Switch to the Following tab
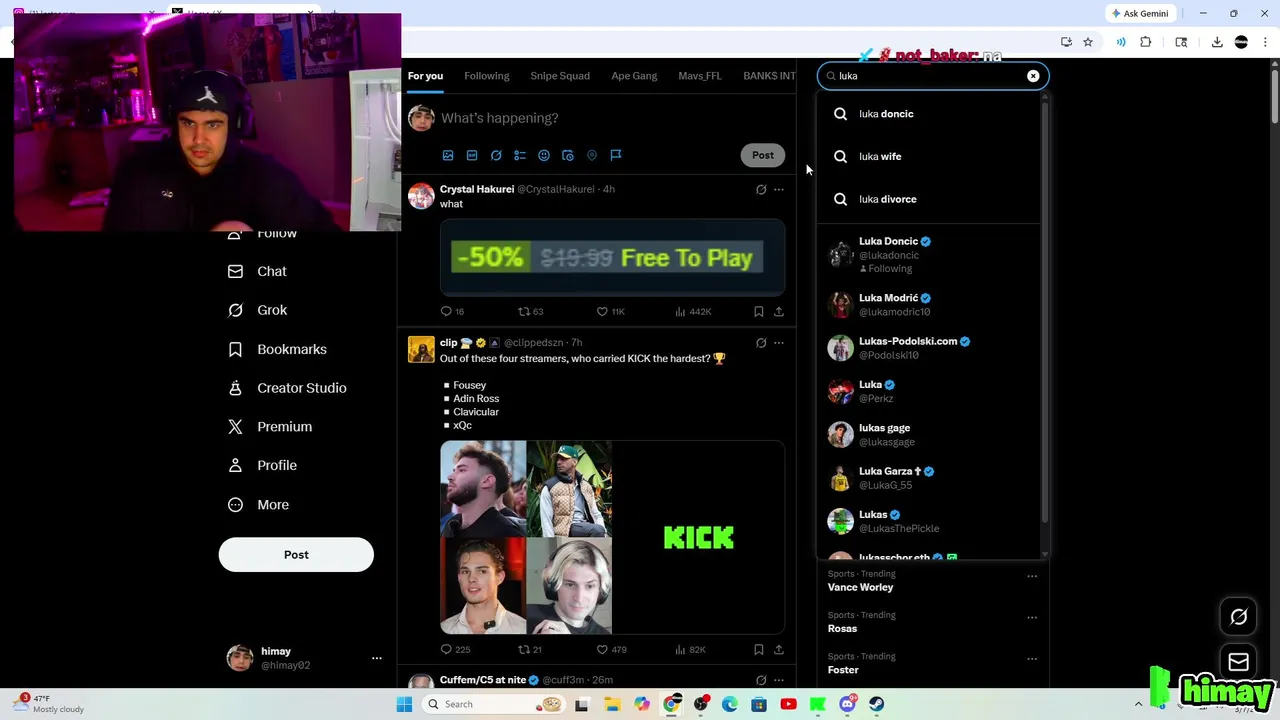Viewport: 1280px width, 720px height. click(487, 76)
